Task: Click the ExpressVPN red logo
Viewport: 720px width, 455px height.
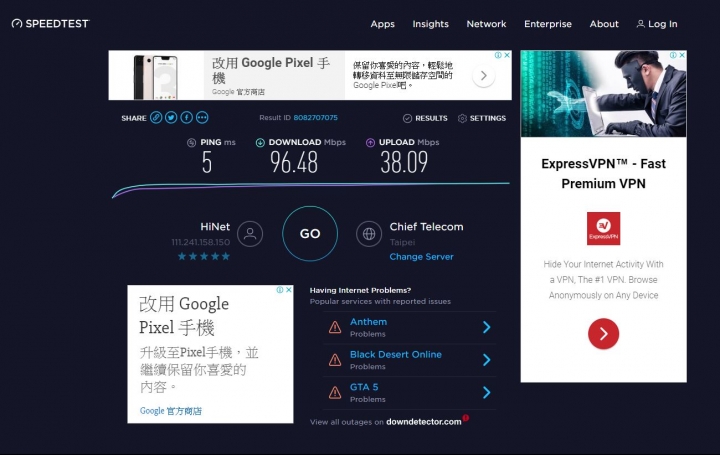Action: coord(603,228)
